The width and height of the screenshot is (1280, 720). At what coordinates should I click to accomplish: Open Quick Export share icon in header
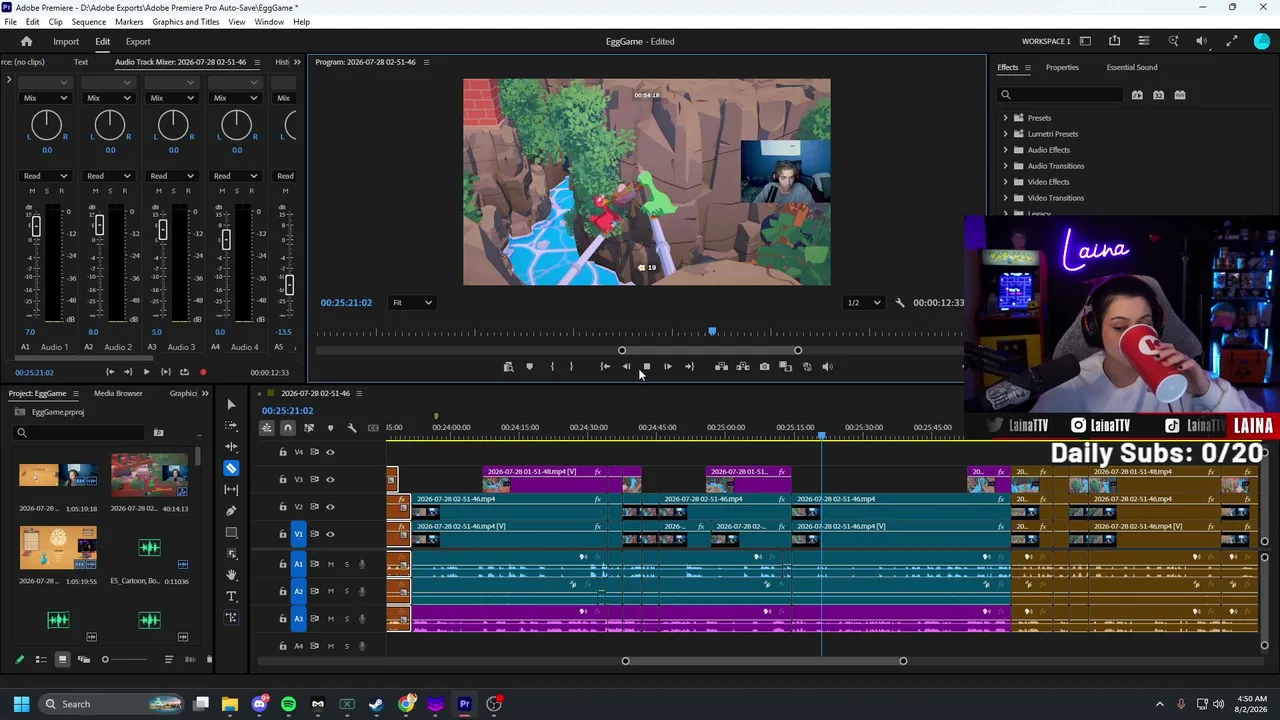[x=1114, y=41]
